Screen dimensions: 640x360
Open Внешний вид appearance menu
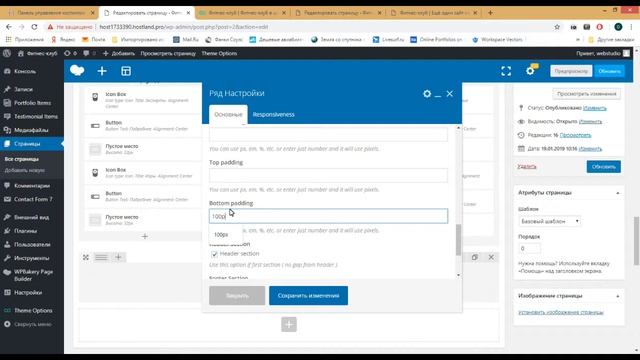click(x=31, y=217)
